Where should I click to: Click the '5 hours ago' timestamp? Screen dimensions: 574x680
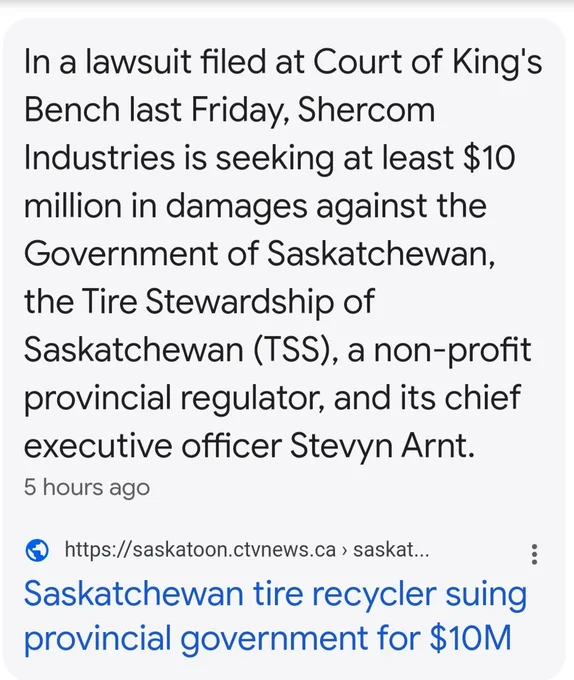click(x=87, y=487)
